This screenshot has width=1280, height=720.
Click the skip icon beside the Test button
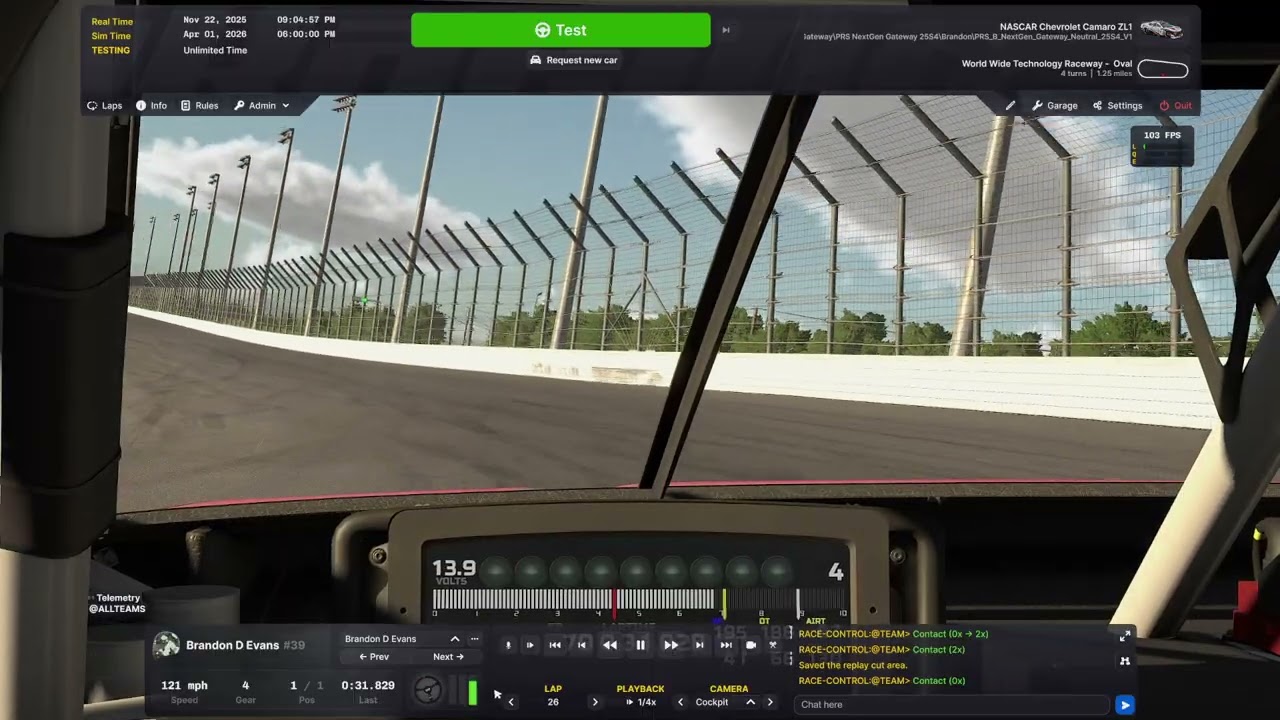726,30
